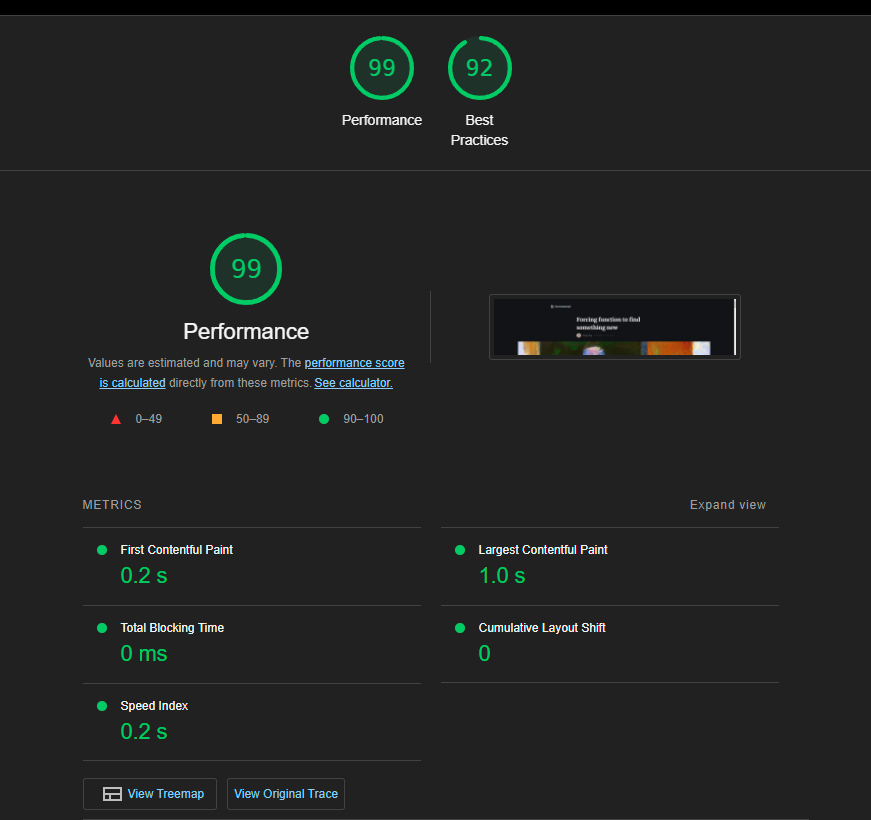The image size is (871, 820).
Task: Follow the performance score is calculated link
Action: tap(354, 362)
